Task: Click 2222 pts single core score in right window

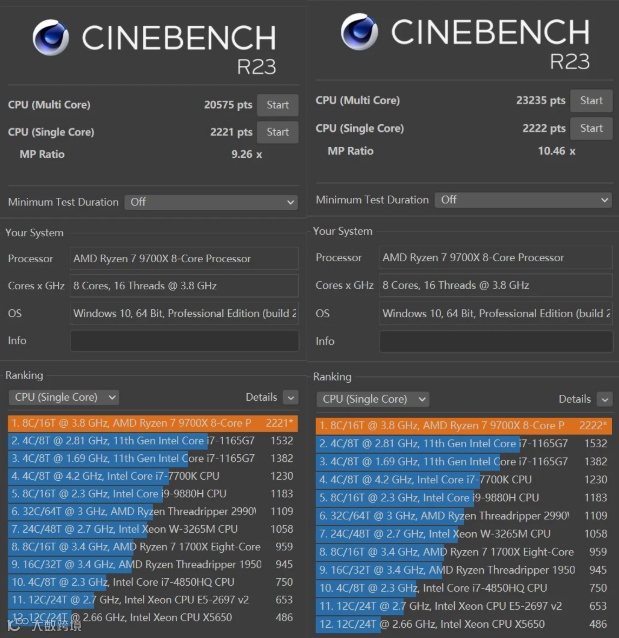Action: coord(544,129)
